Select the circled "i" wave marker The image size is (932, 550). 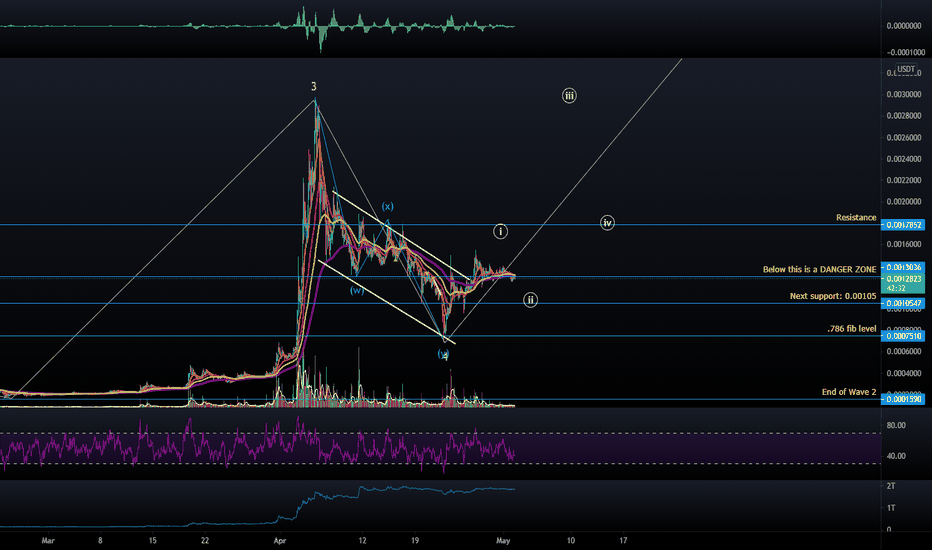500,231
